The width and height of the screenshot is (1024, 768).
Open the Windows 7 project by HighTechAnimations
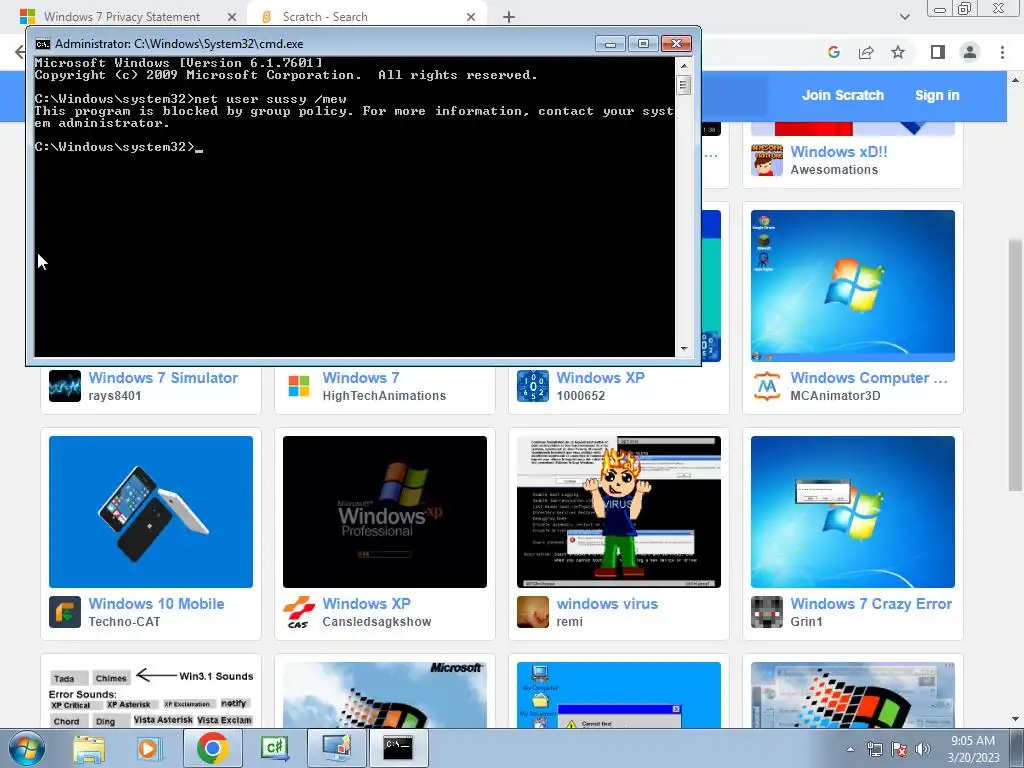coord(360,377)
